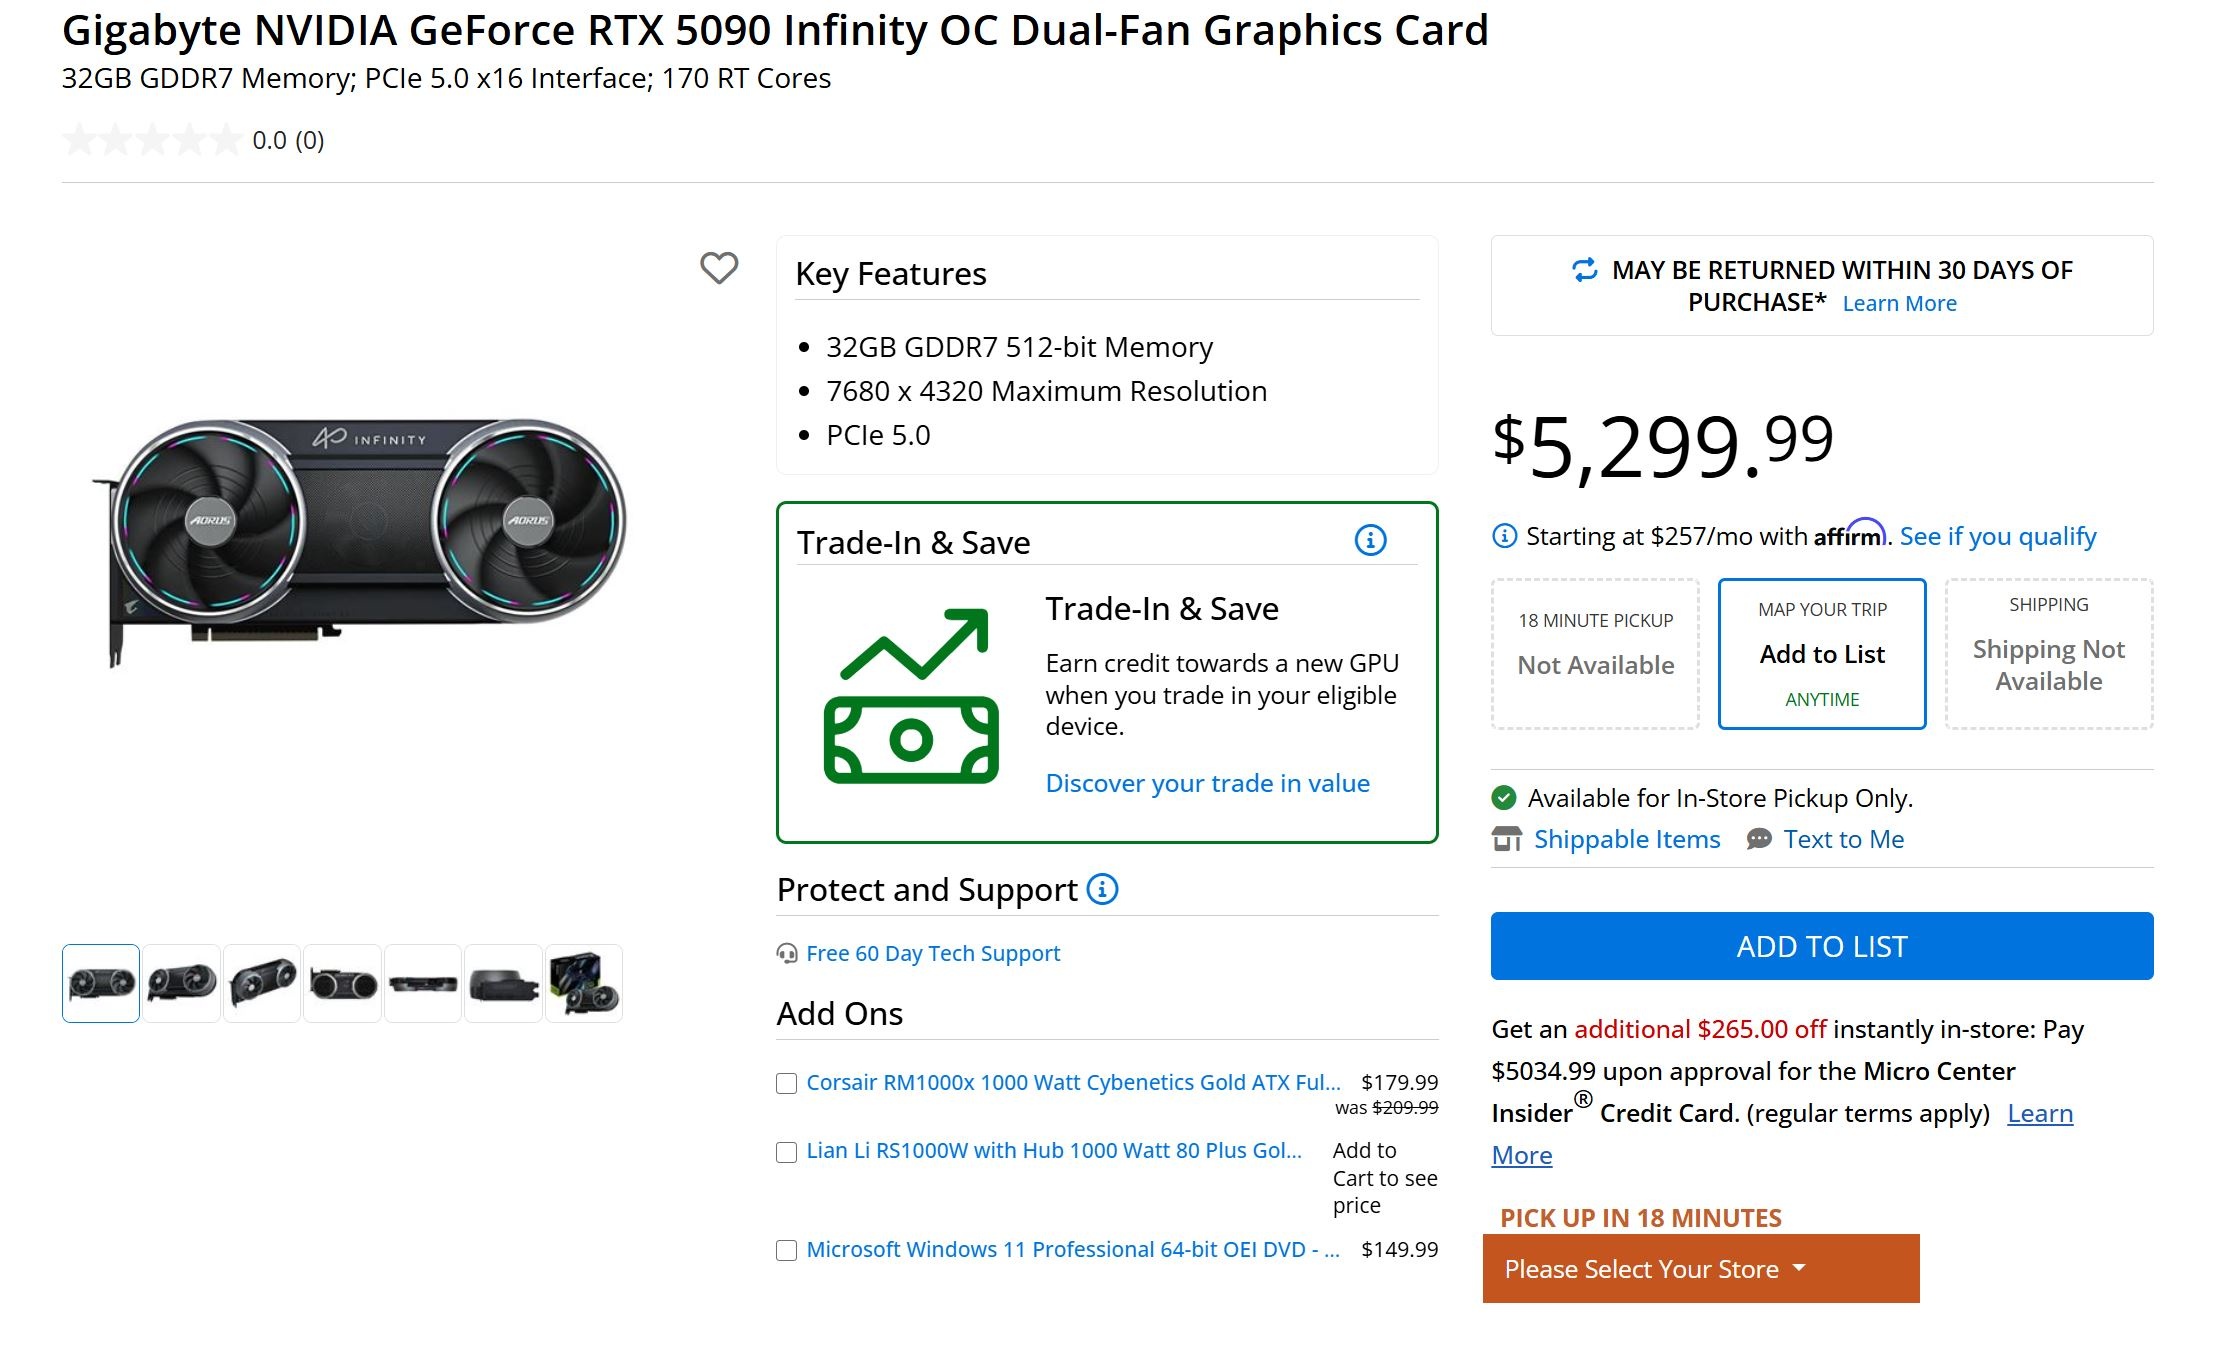The width and height of the screenshot is (2231, 1358).
Task: Open the Please Select Your Store dropdown
Action: point(1701,1268)
